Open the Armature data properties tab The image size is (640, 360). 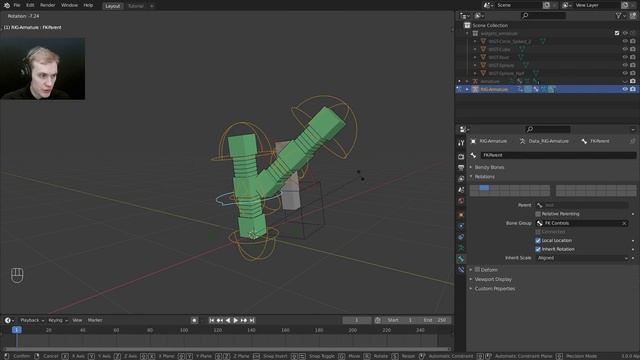[461, 248]
